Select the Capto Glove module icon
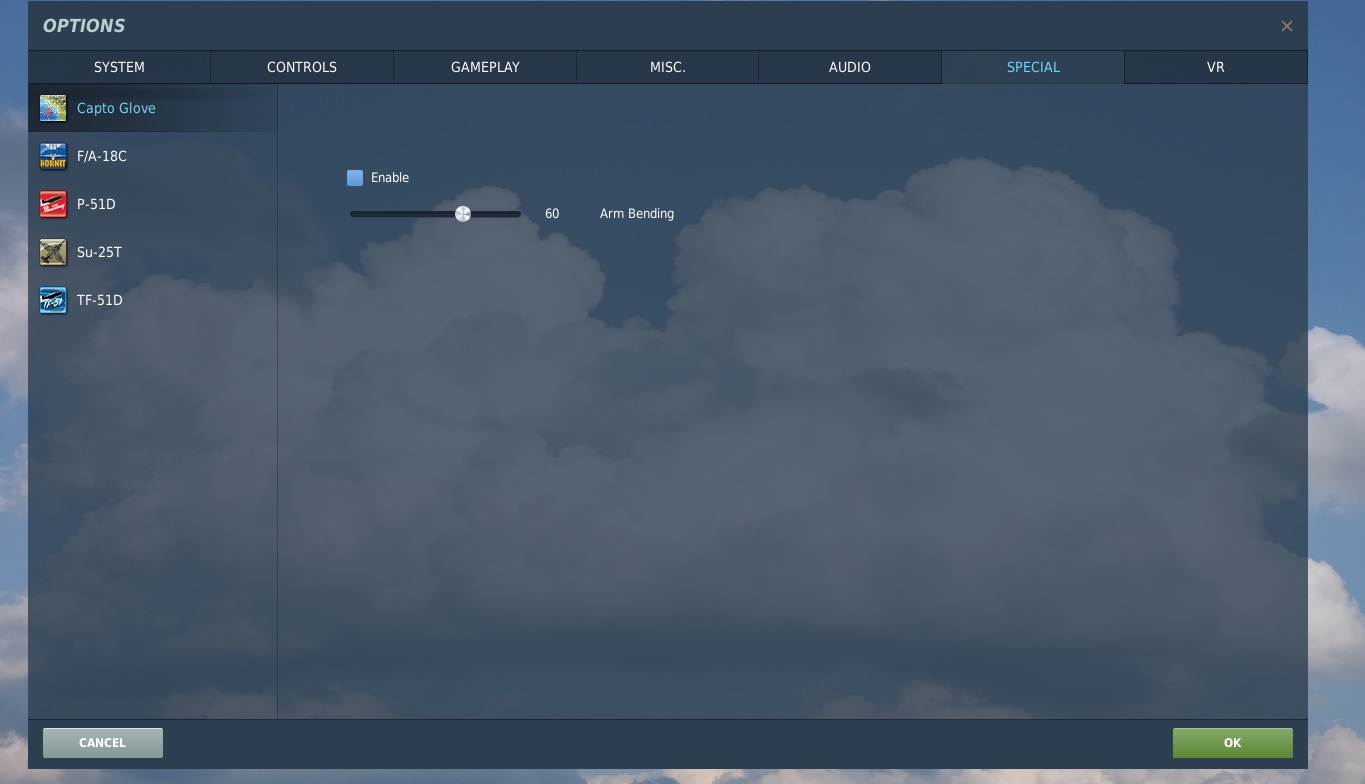1365x784 pixels. 53,108
